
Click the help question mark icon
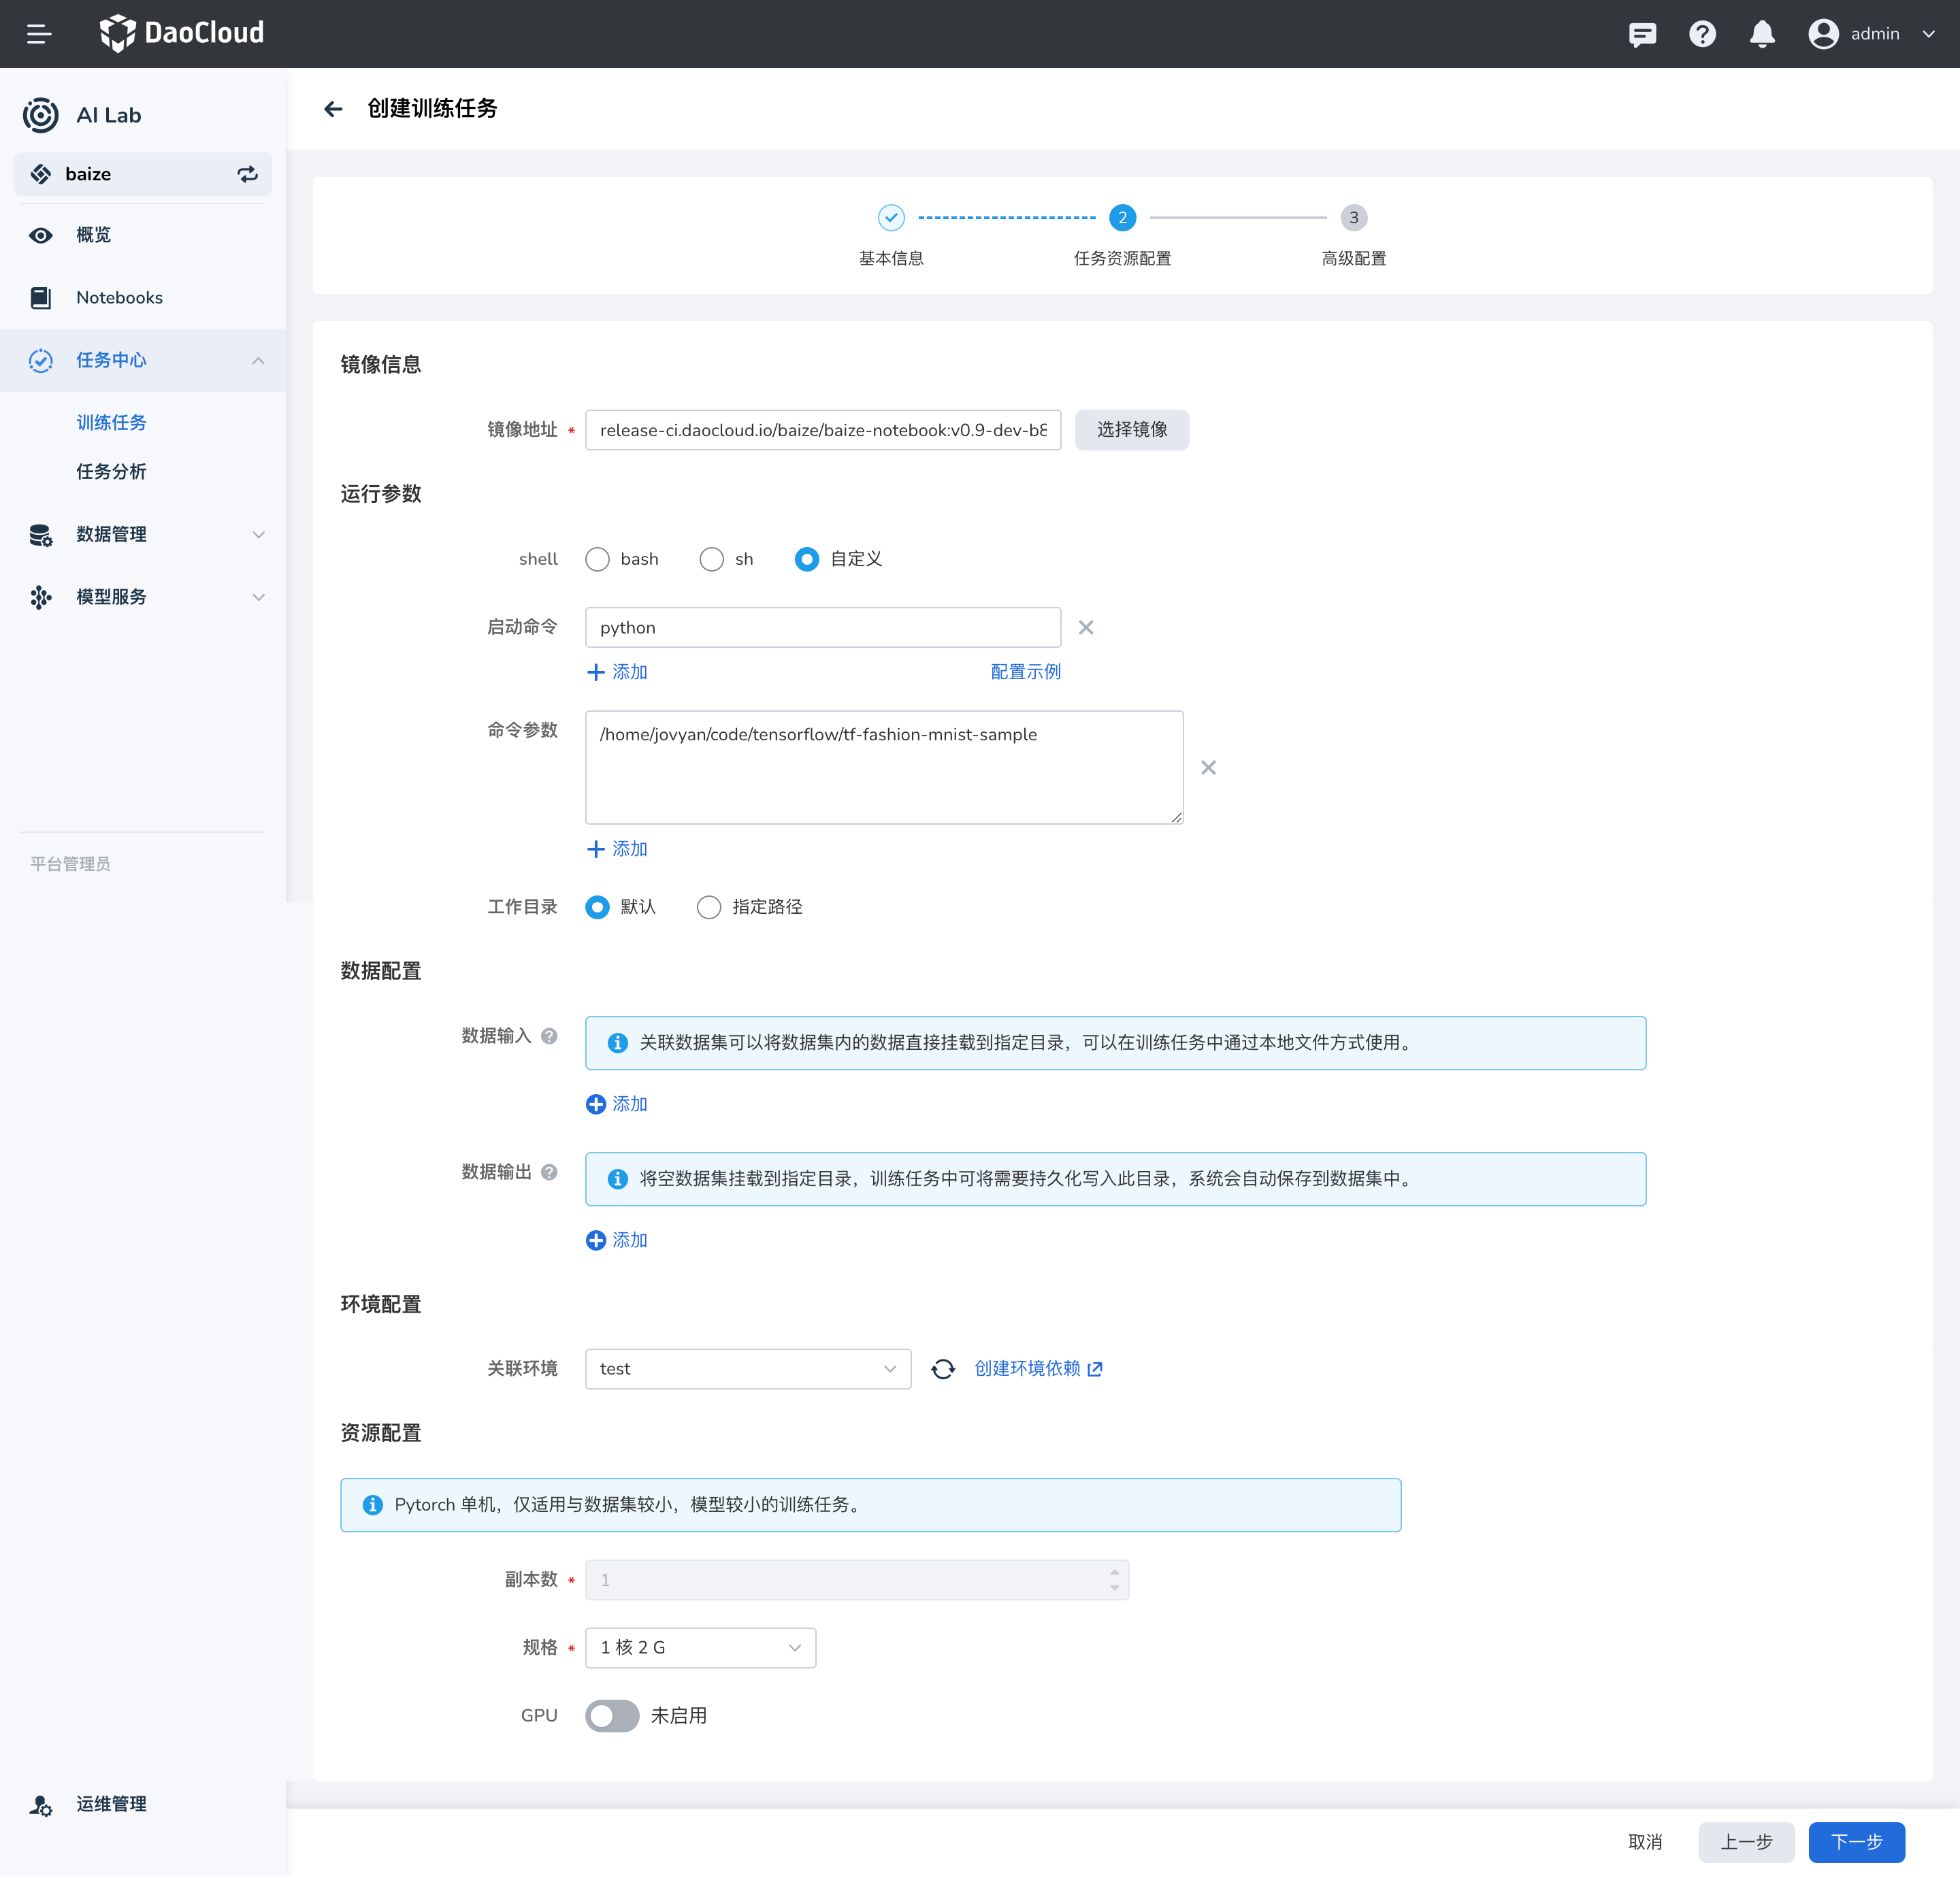point(1702,34)
